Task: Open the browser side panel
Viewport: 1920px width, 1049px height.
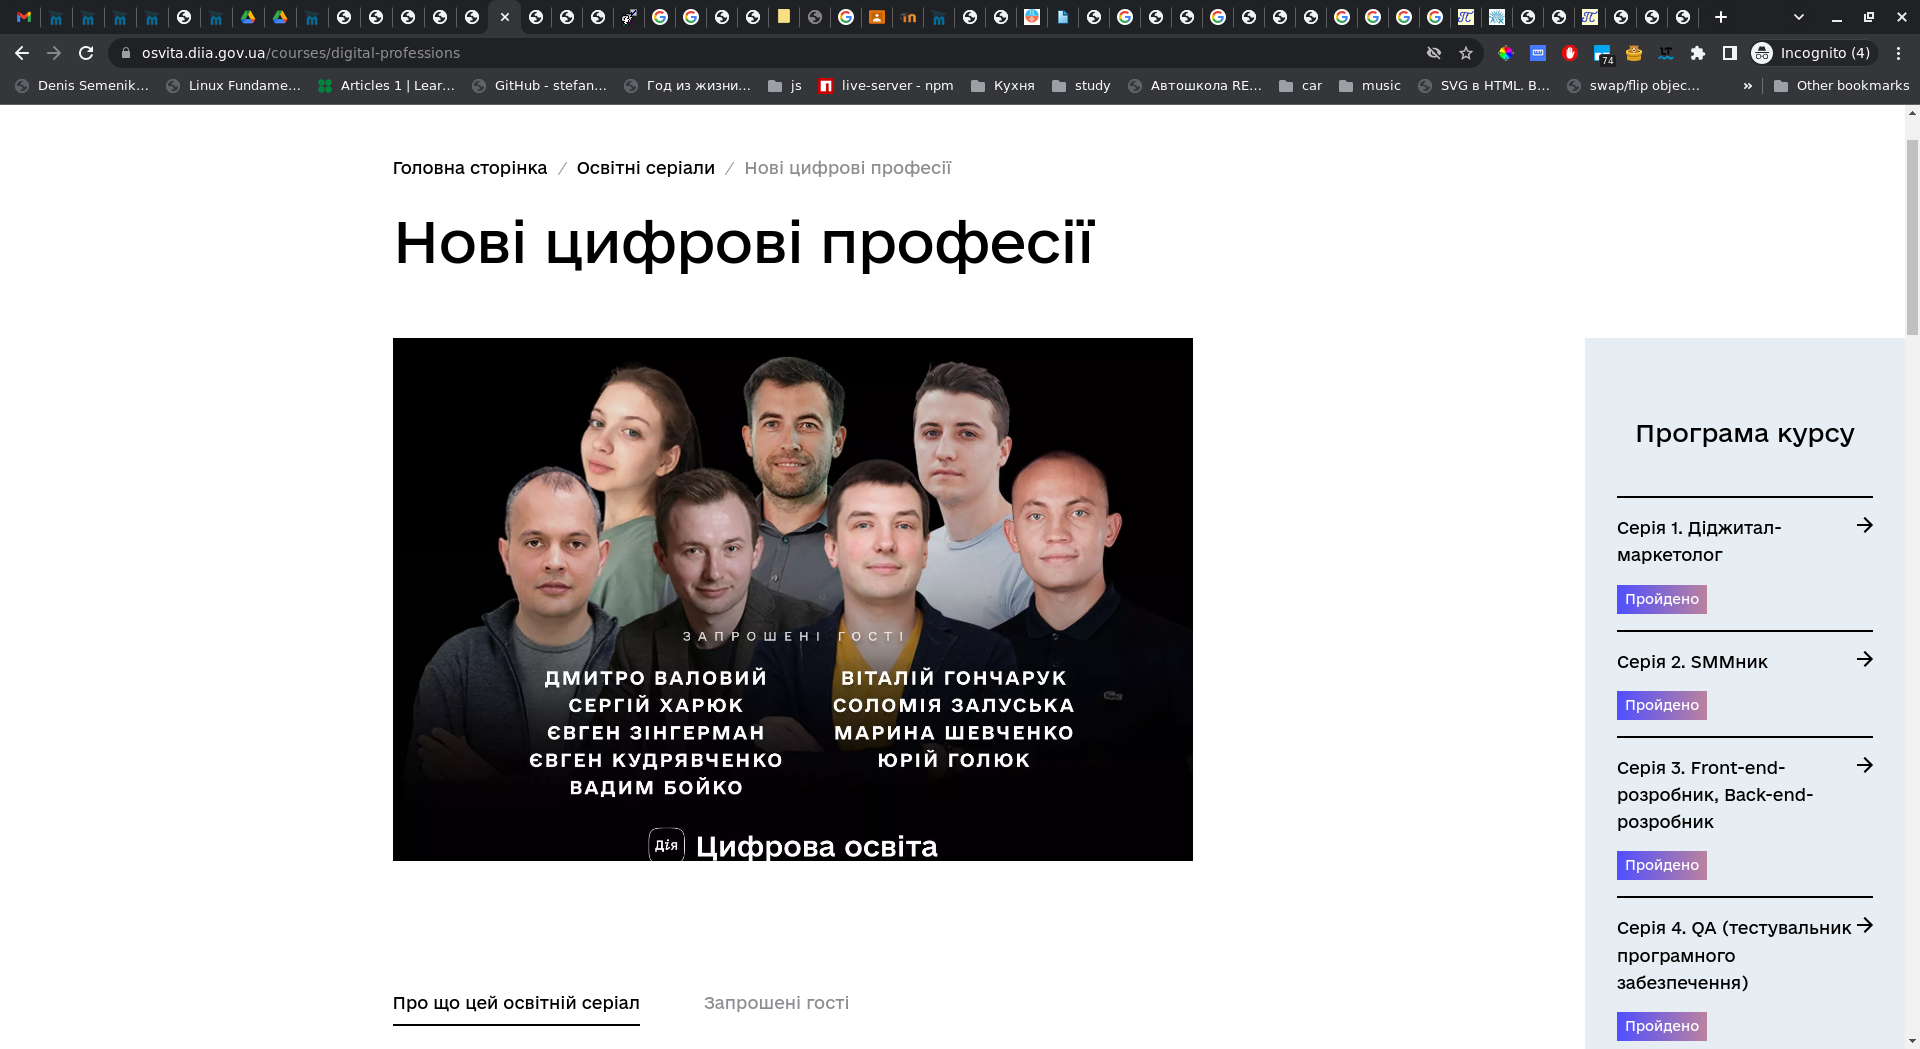Action: tap(1729, 53)
